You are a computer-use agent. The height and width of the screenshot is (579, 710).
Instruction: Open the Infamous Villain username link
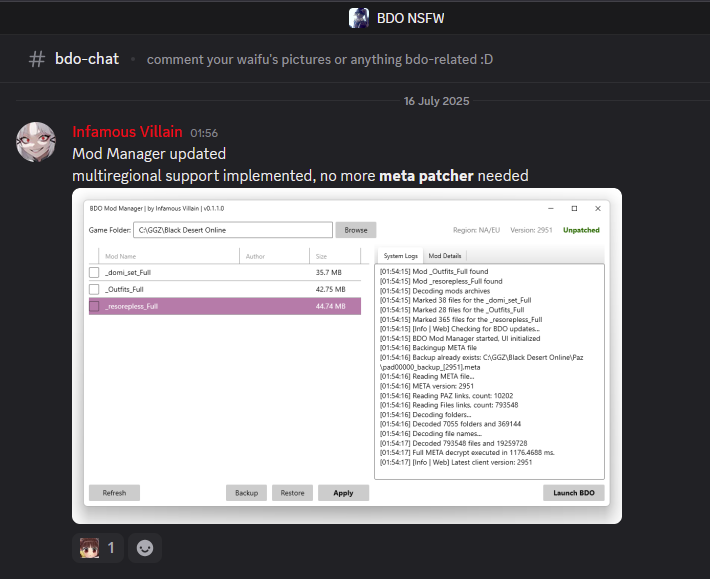click(127, 132)
